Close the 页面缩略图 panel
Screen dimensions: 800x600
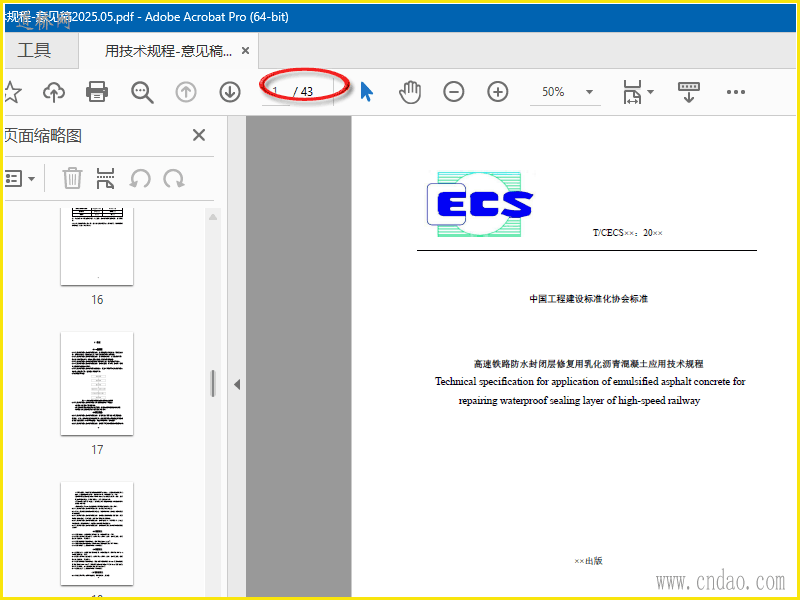[199, 135]
